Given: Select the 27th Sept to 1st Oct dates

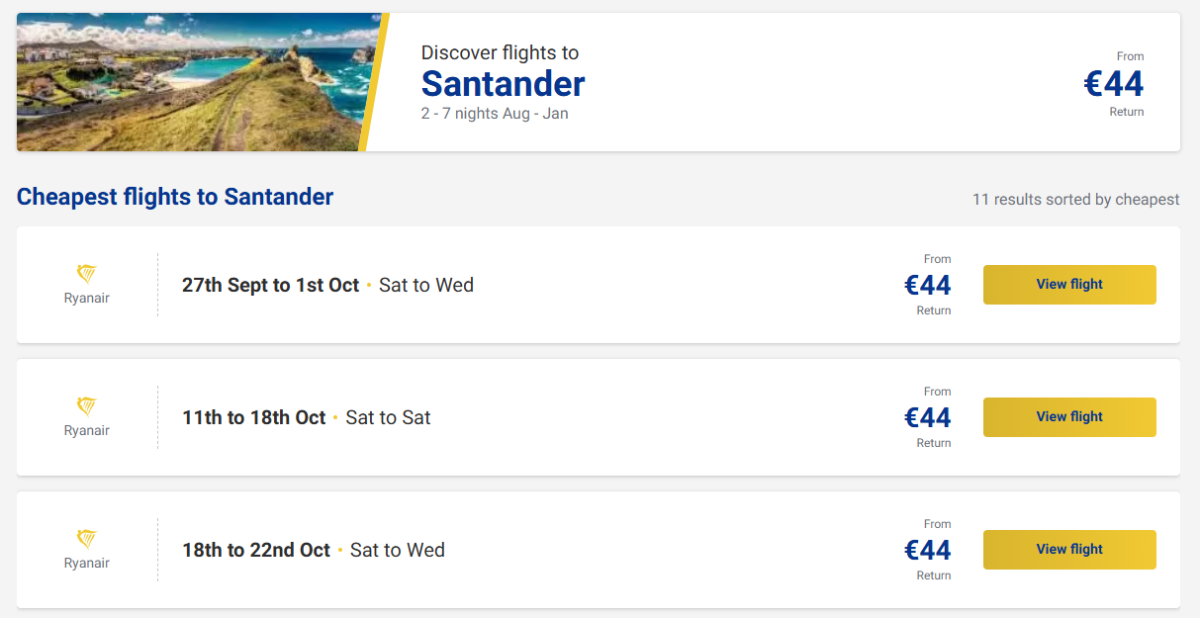Looking at the screenshot, I should tap(270, 285).
